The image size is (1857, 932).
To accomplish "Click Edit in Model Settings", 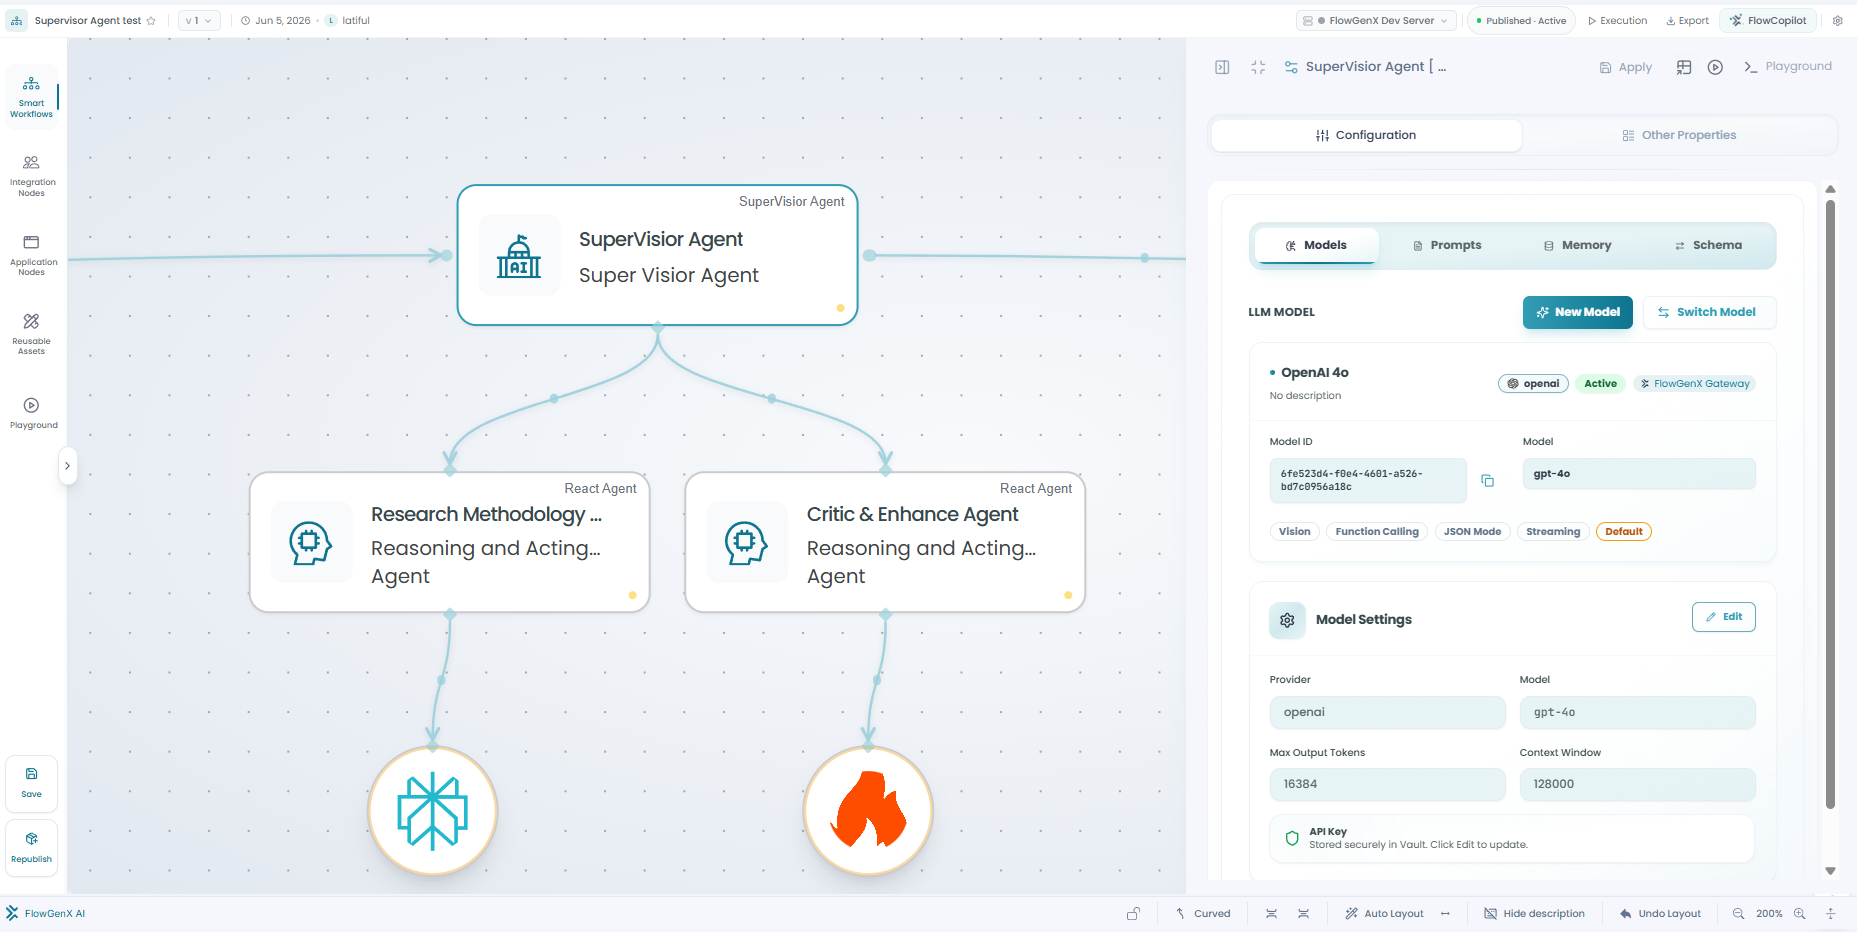I will [1724, 617].
